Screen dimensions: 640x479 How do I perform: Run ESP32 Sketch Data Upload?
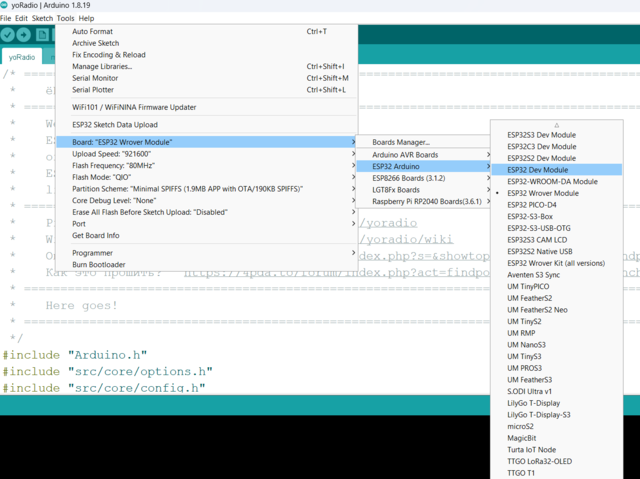click(x=207, y=125)
